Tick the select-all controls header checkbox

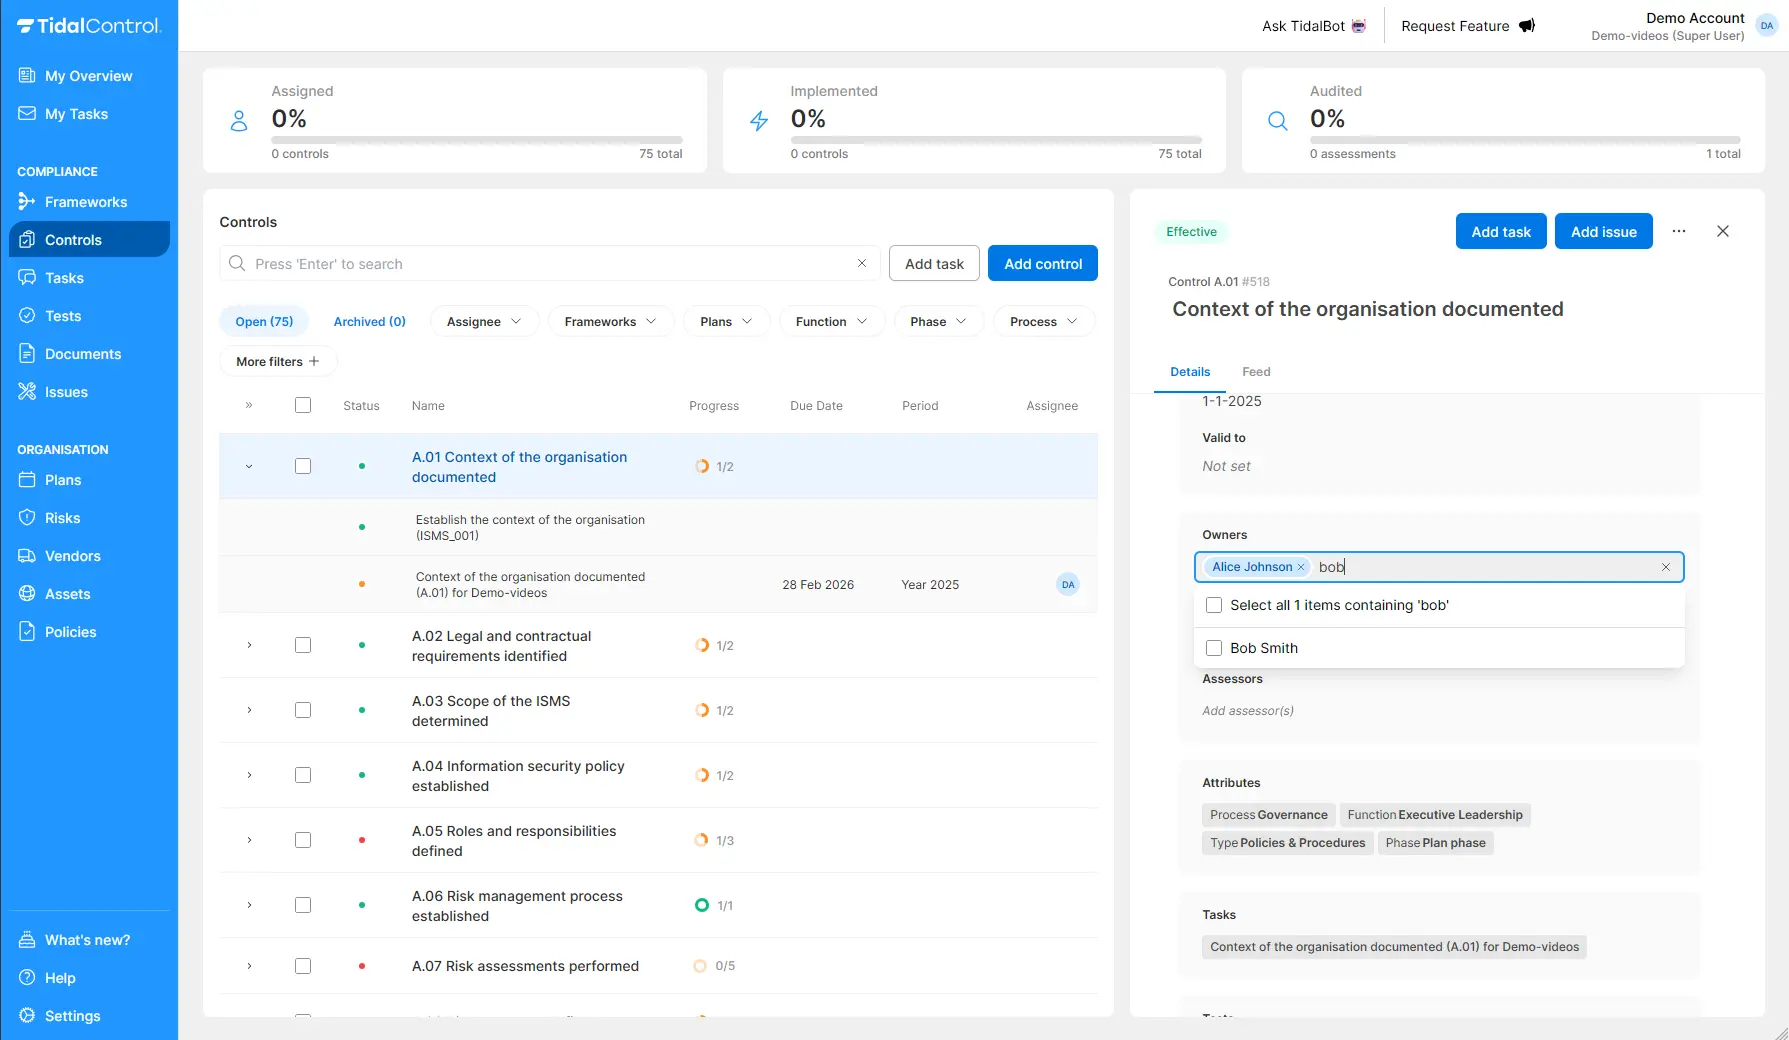click(303, 406)
